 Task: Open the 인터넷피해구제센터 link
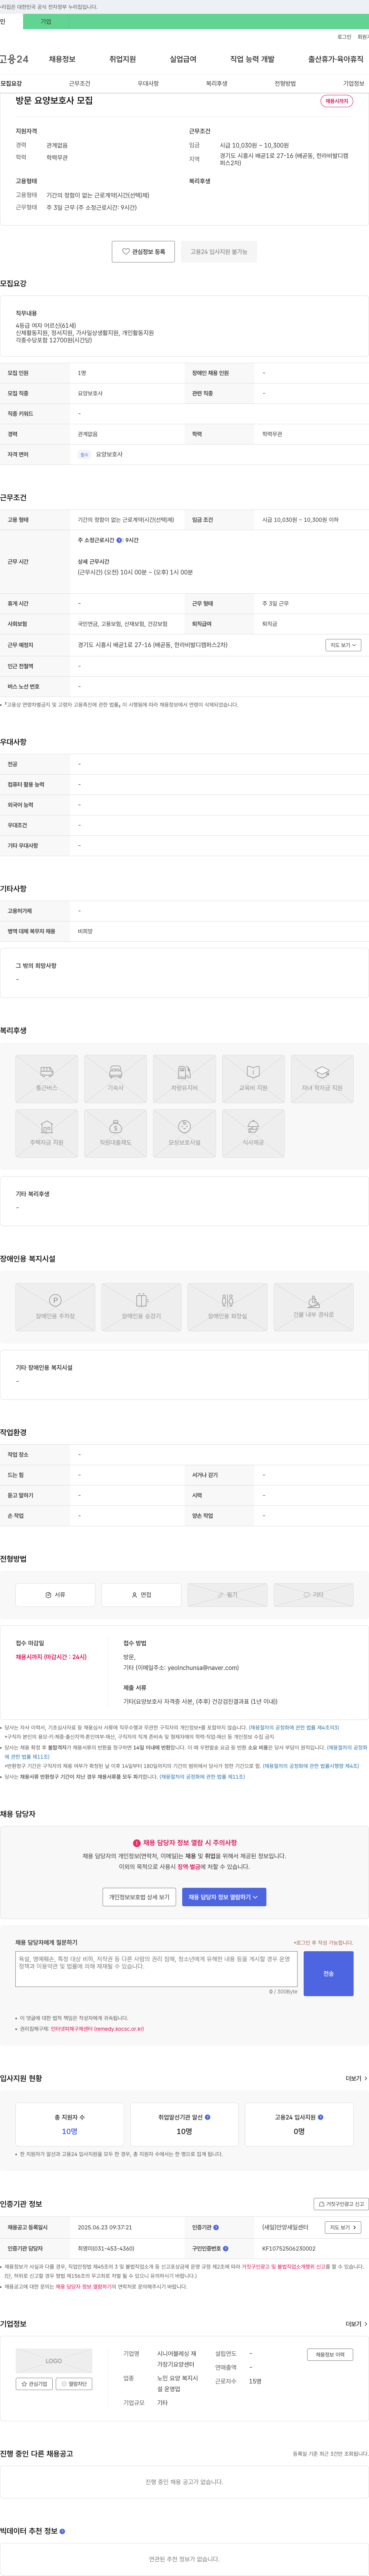point(97,2029)
